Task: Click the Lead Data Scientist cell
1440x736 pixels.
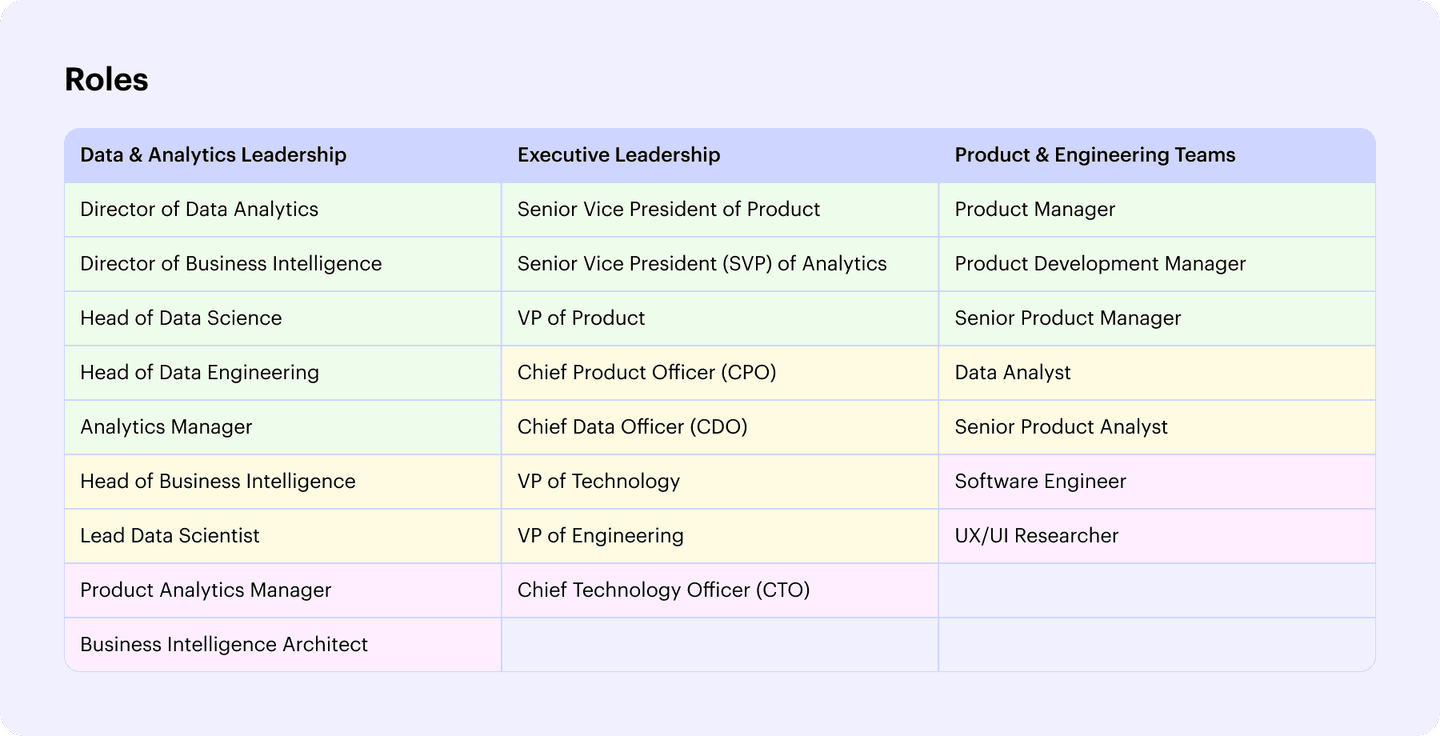Action: click(x=170, y=536)
